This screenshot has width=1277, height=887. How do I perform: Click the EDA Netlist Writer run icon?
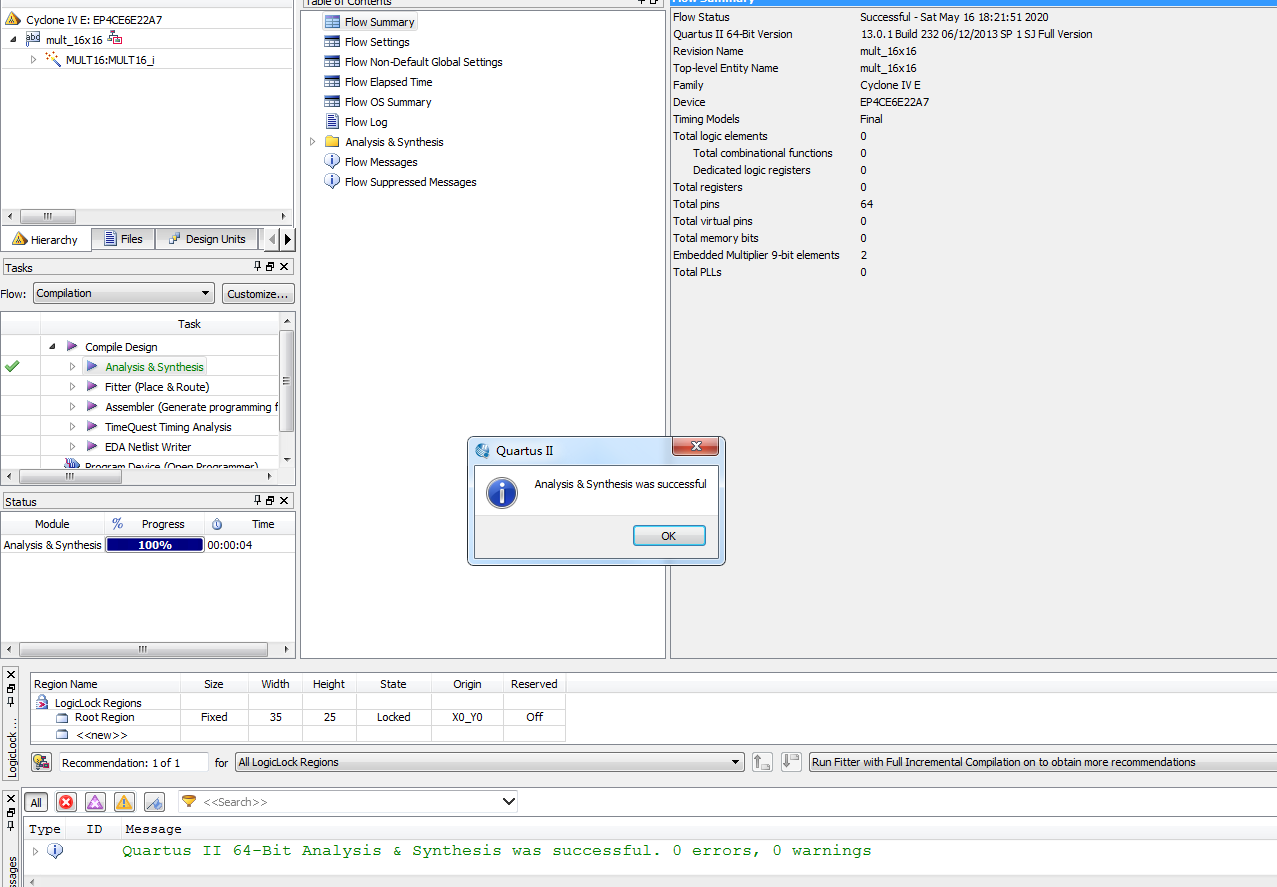[92, 447]
